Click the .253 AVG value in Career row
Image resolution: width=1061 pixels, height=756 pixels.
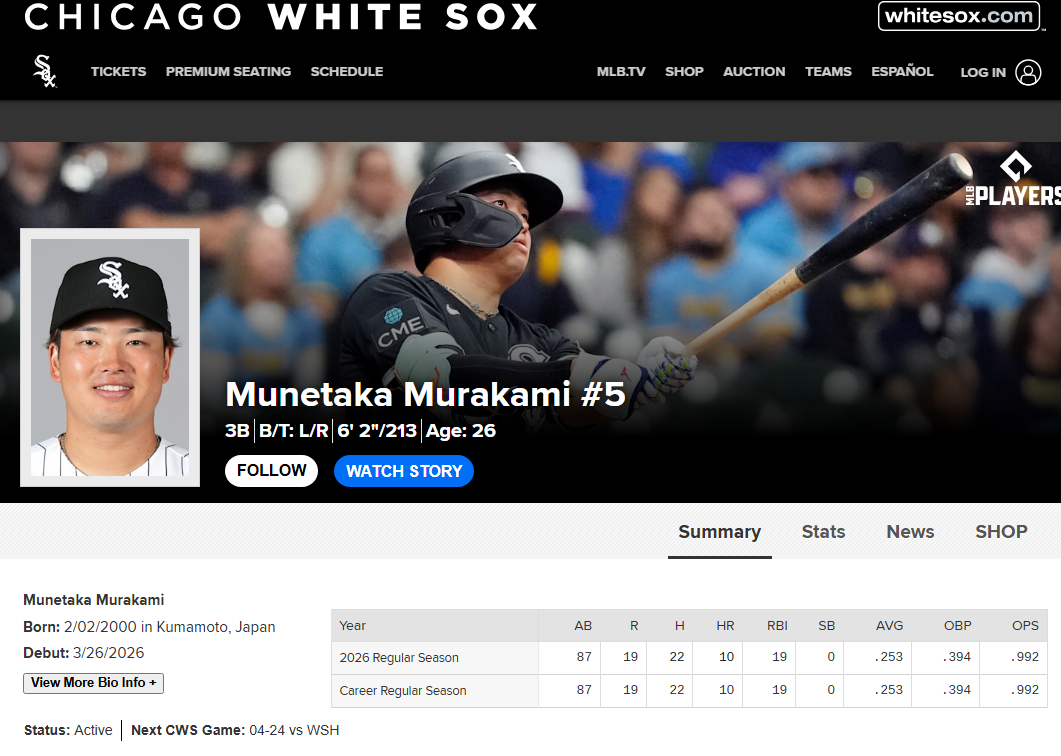tap(888, 690)
